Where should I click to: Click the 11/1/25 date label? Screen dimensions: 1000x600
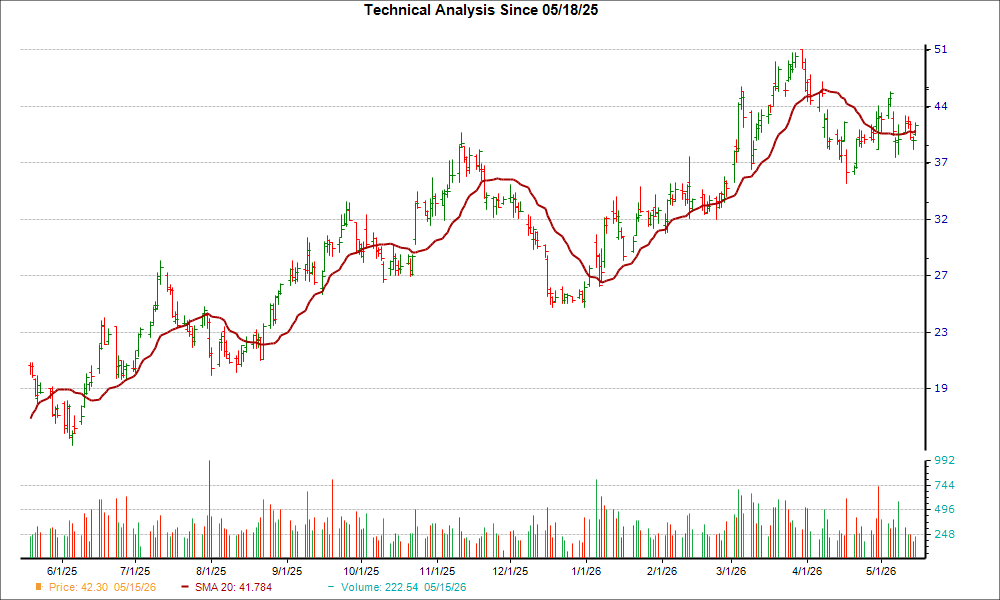(437, 571)
